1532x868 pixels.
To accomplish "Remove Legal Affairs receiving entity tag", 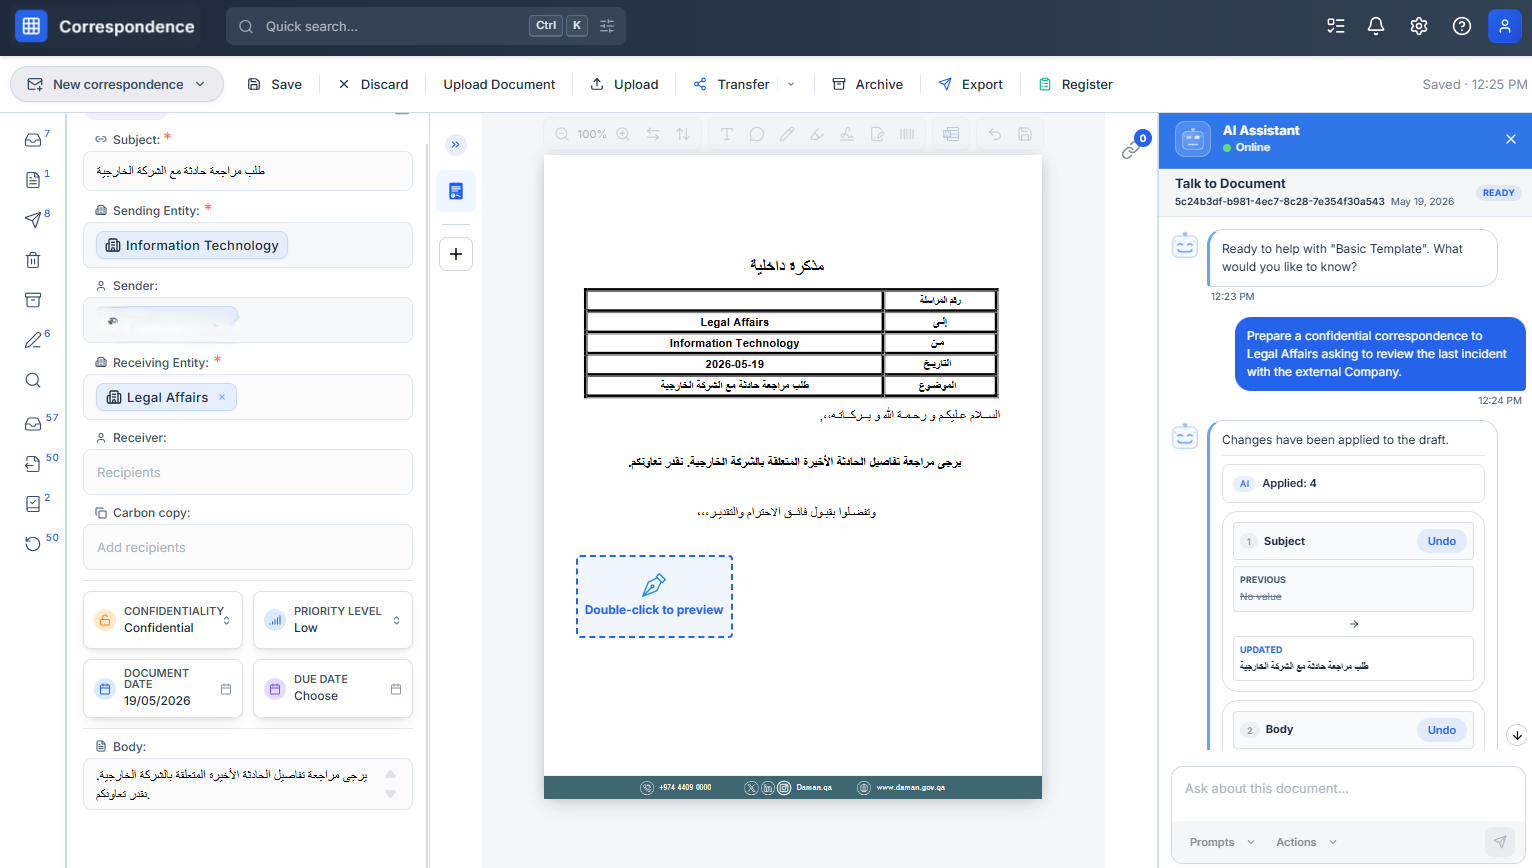I will click(222, 397).
